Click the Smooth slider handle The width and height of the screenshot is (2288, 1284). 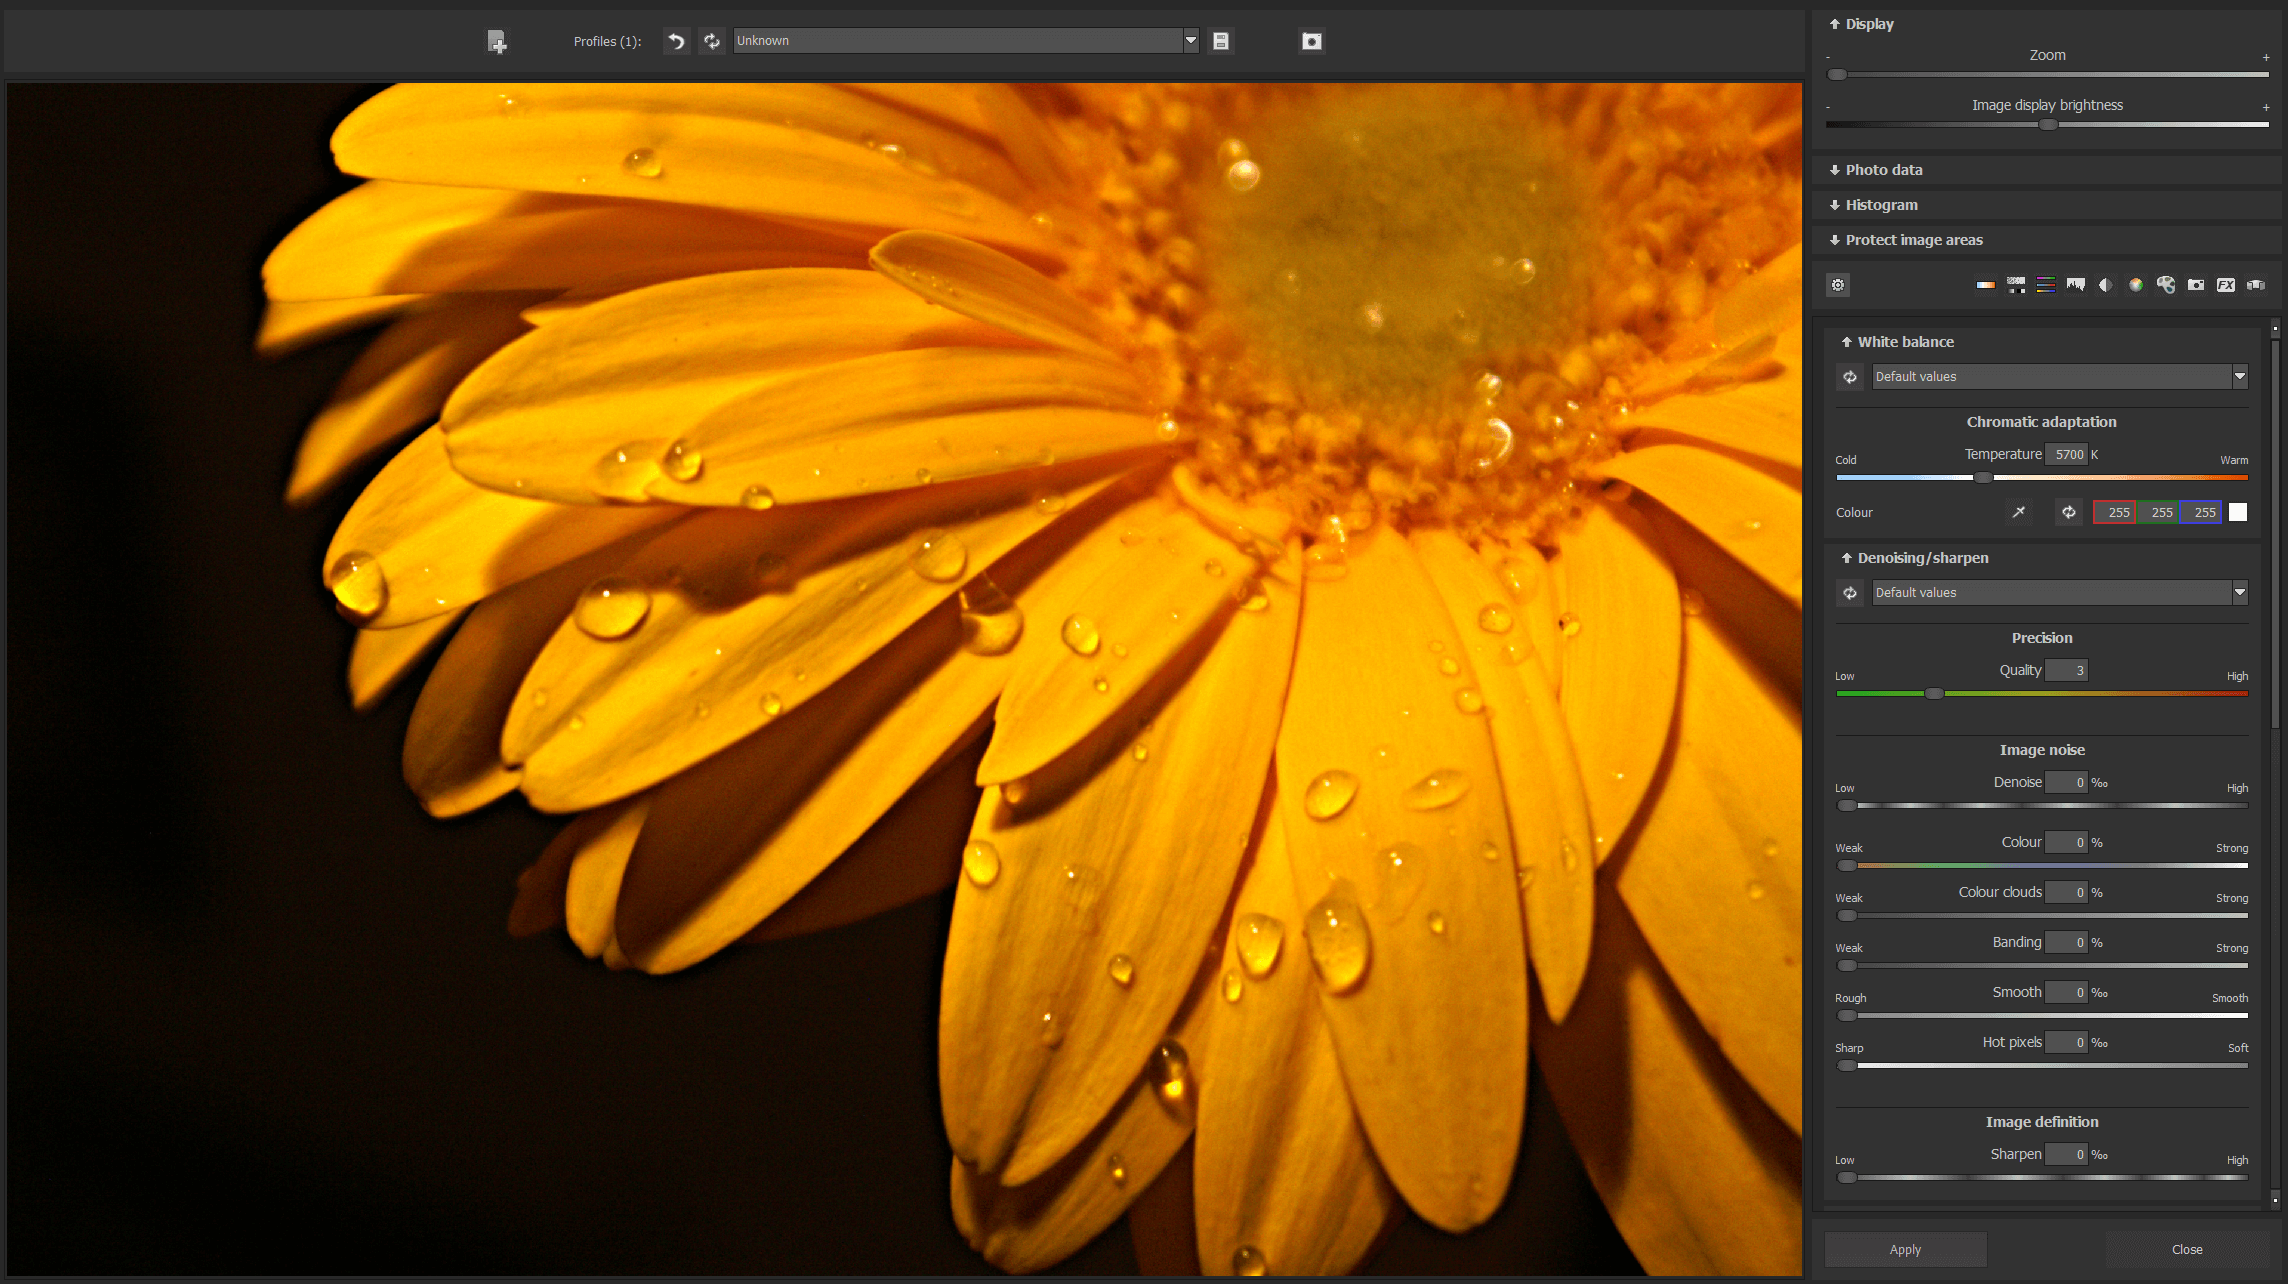(1847, 1016)
